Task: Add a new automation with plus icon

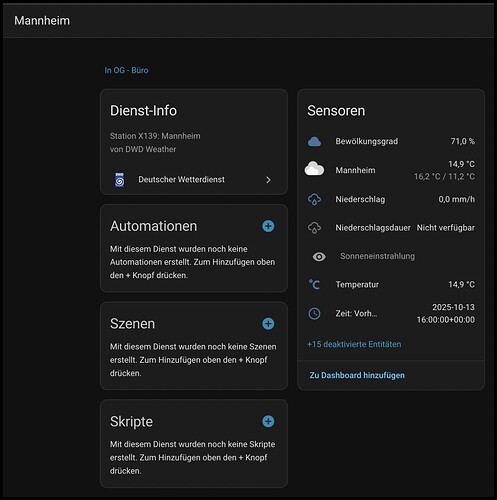Action: (x=268, y=226)
